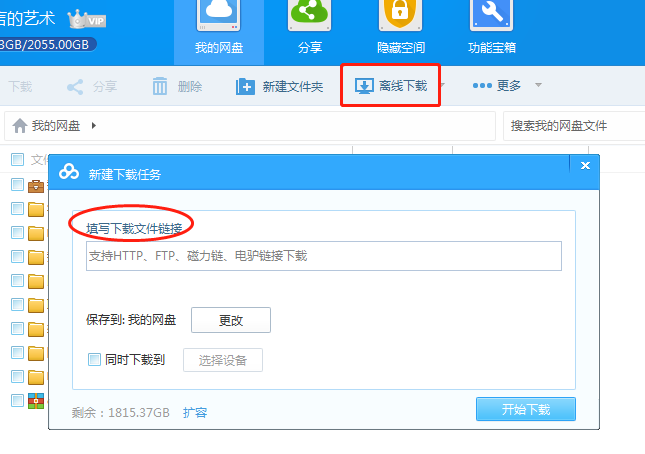The height and width of the screenshot is (454, 645).
Task: Check the box beside the colorful app icon row
Action: tap(17, 400)
